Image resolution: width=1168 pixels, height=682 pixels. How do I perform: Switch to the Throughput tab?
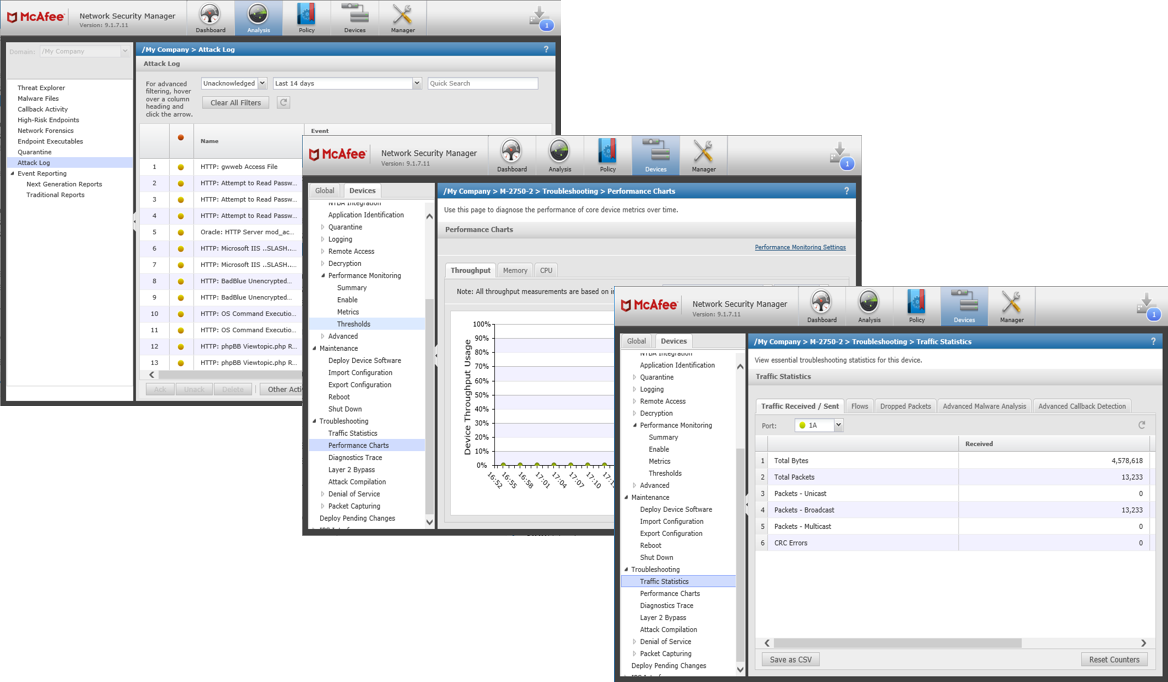tap(470, 270)
